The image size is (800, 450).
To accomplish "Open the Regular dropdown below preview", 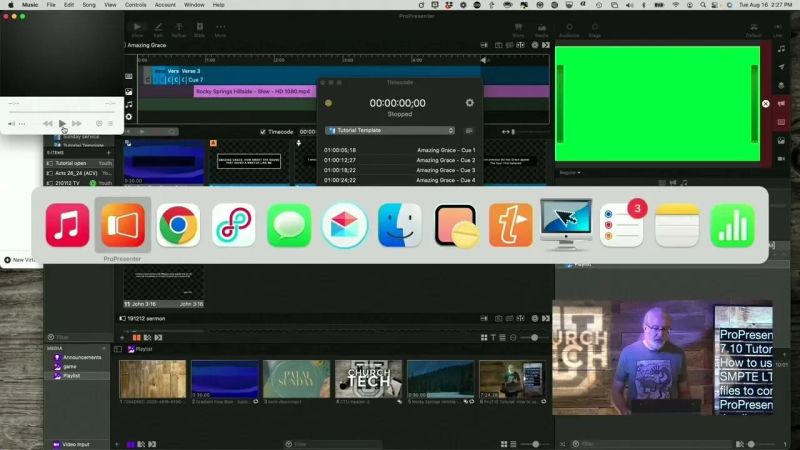I will (570, 172).
